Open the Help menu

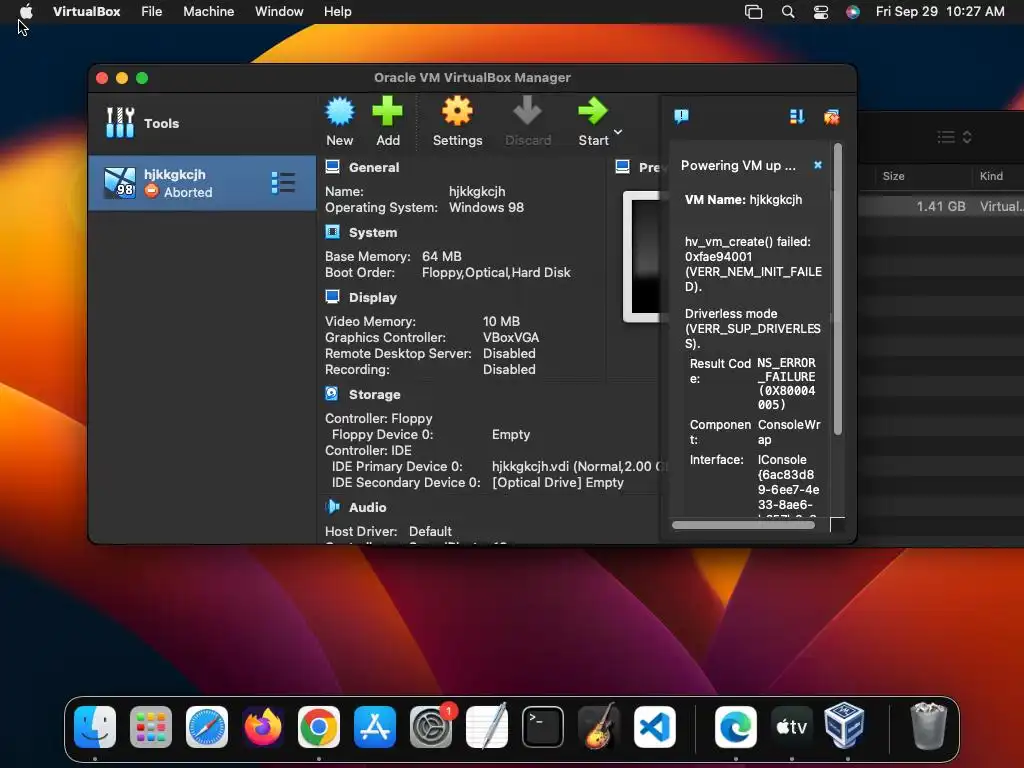pos(338,12)
